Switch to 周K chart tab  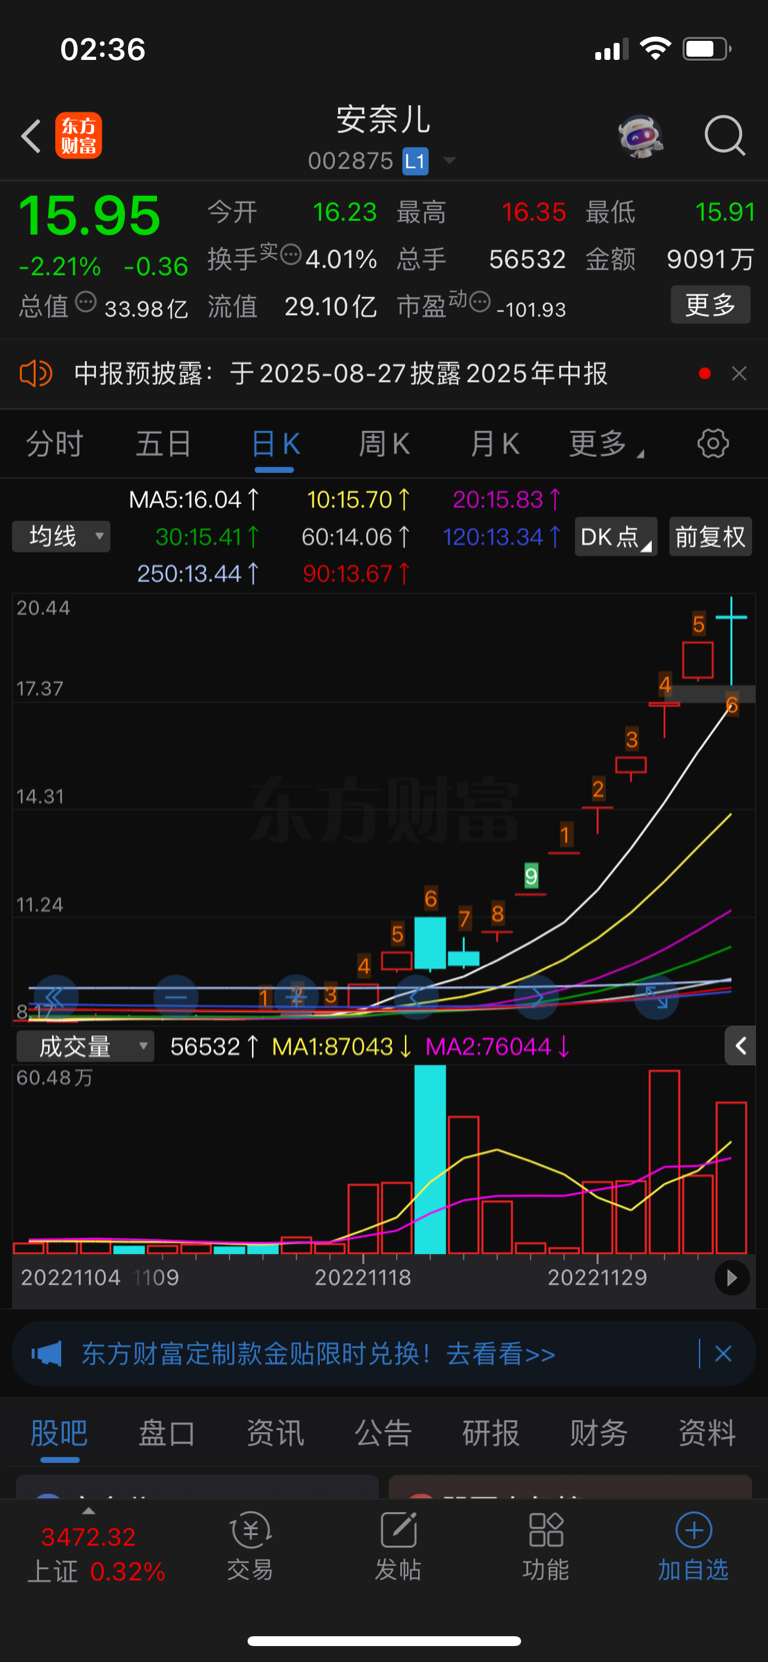(x=384, y=444)
